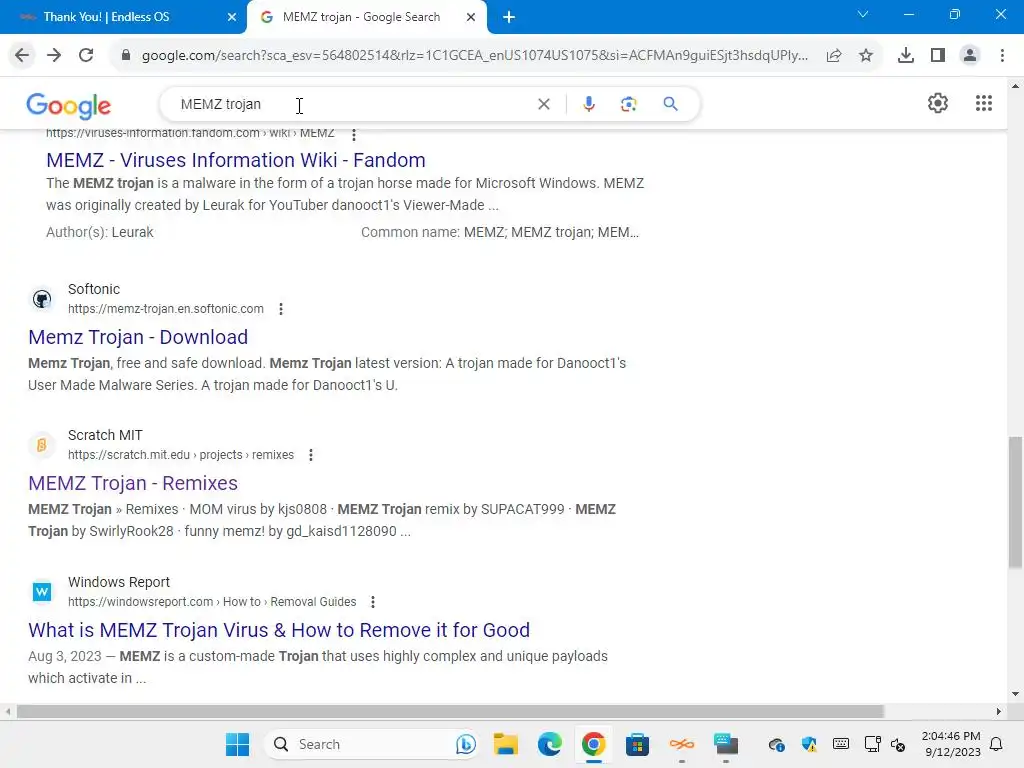The image size is (1024, 768).
Task: Open Chrome profile avatar
Action: [x=970, y=56]
